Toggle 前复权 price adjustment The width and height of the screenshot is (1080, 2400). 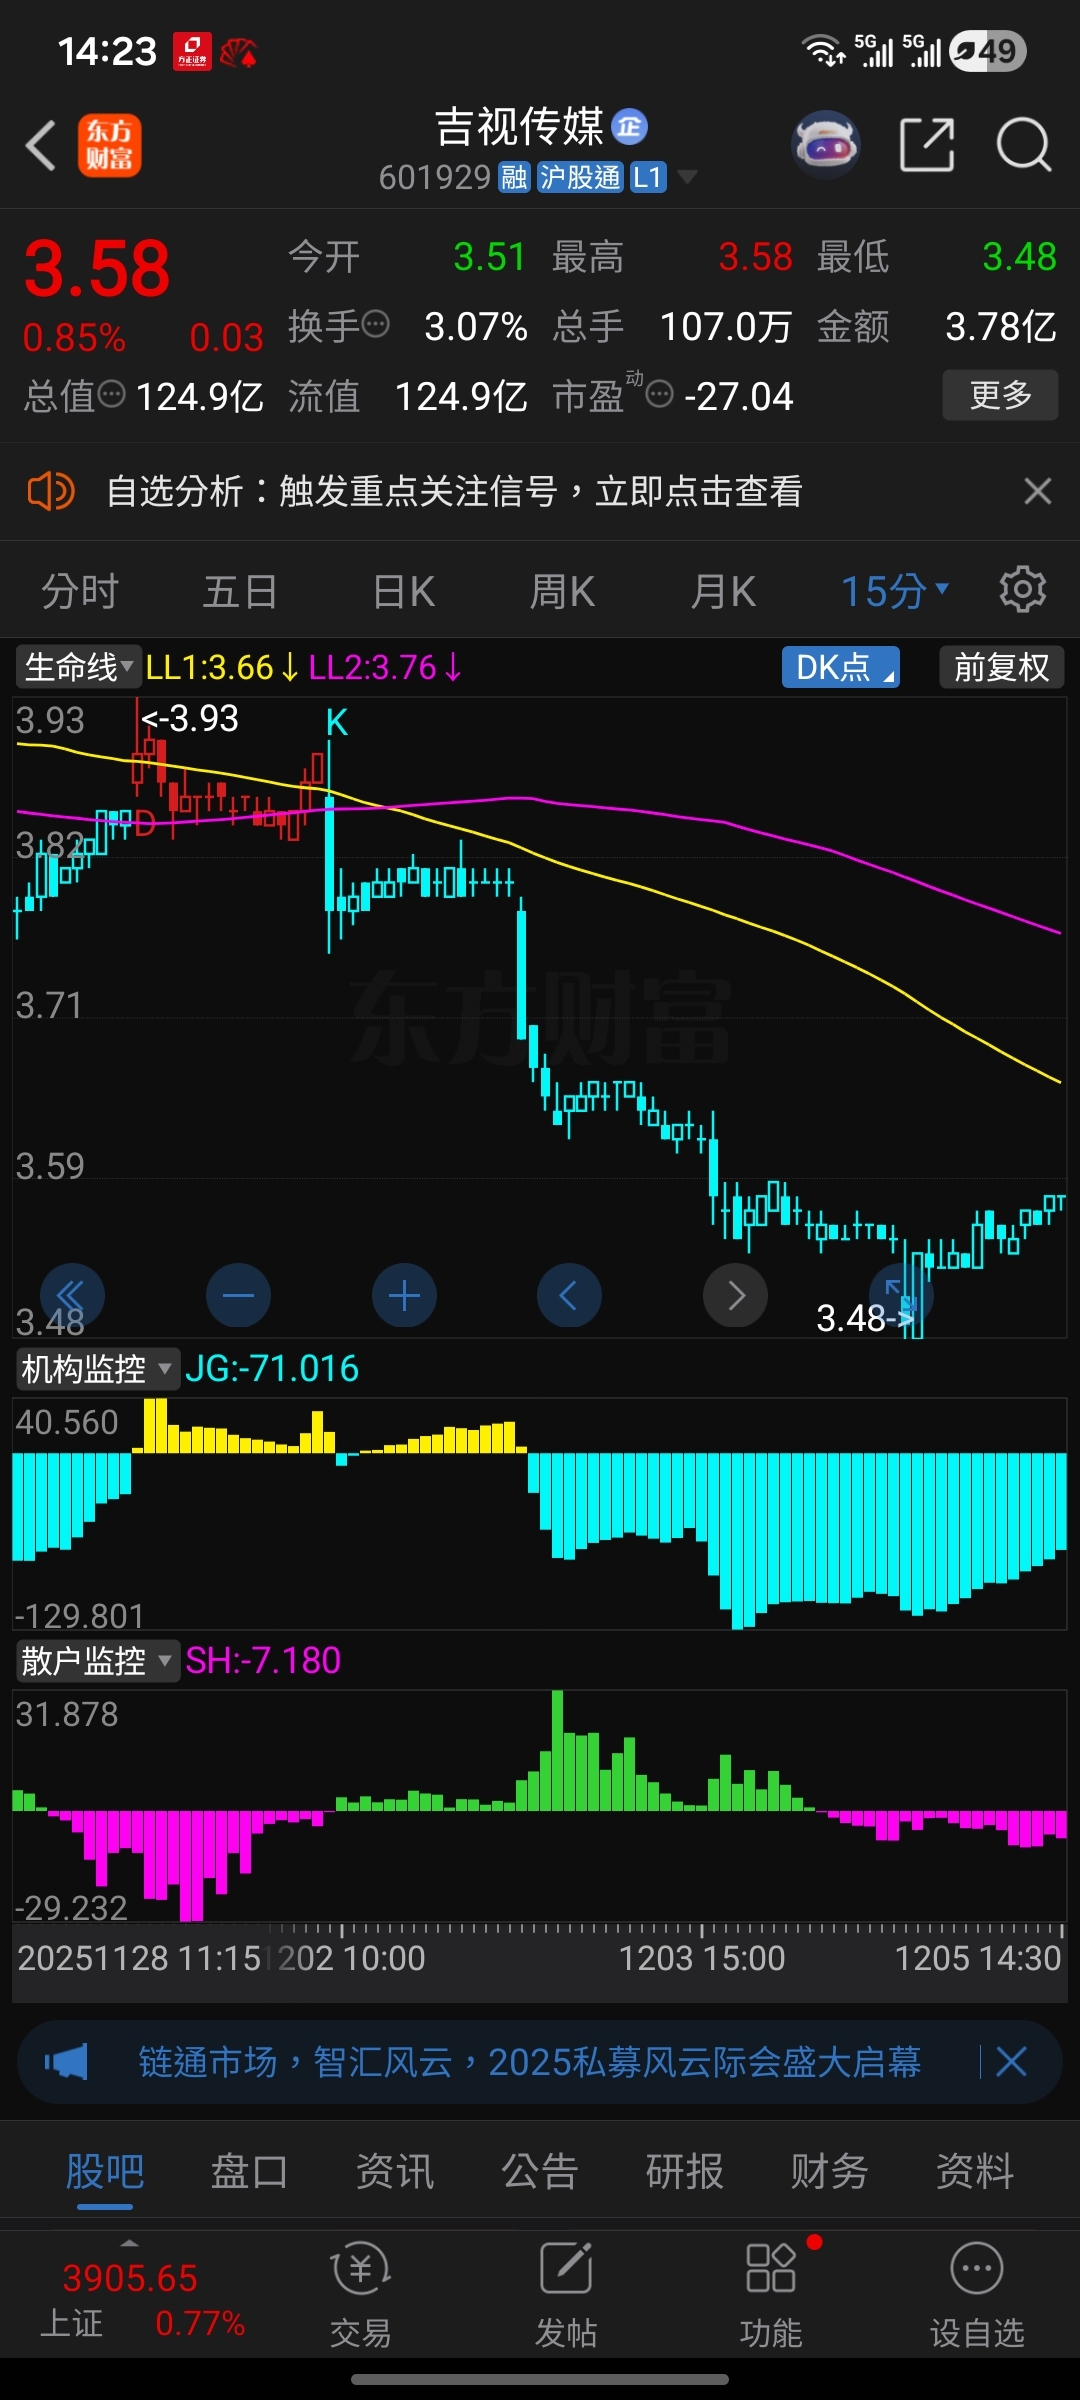tap(1001, 667)
